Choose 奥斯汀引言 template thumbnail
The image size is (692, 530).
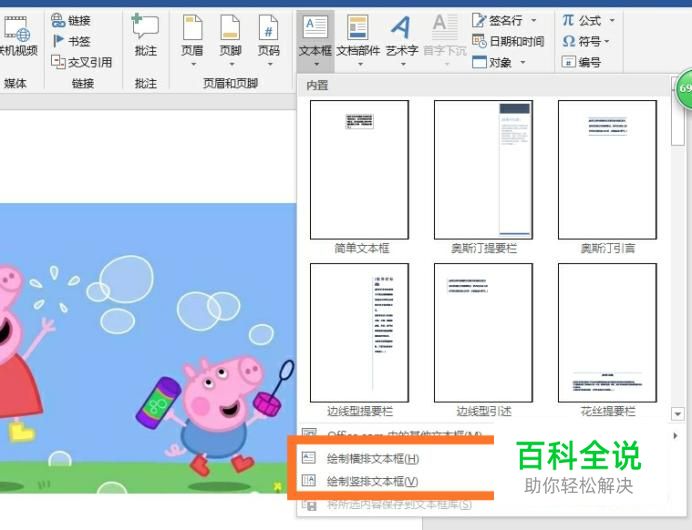607,170
